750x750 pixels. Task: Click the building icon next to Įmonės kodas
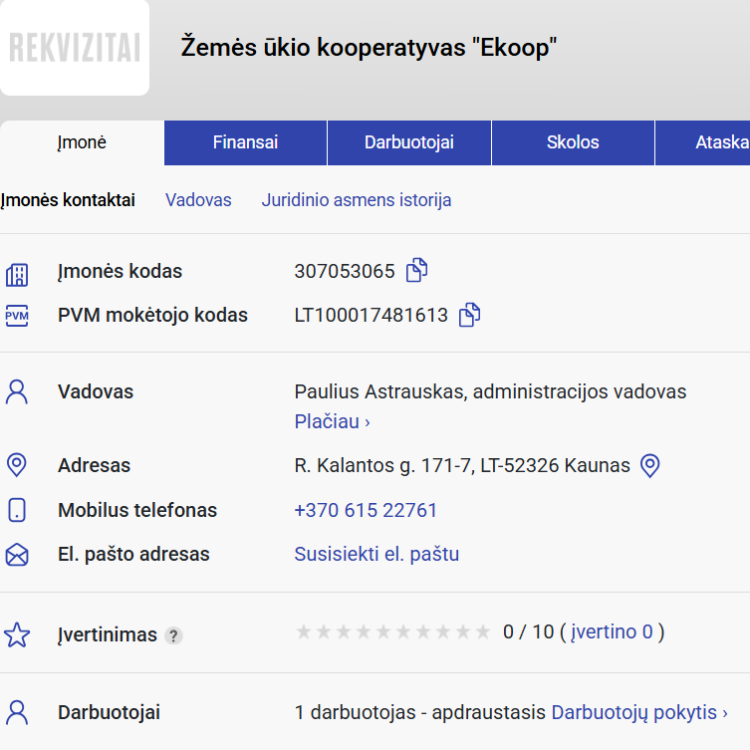click(17, 275)
